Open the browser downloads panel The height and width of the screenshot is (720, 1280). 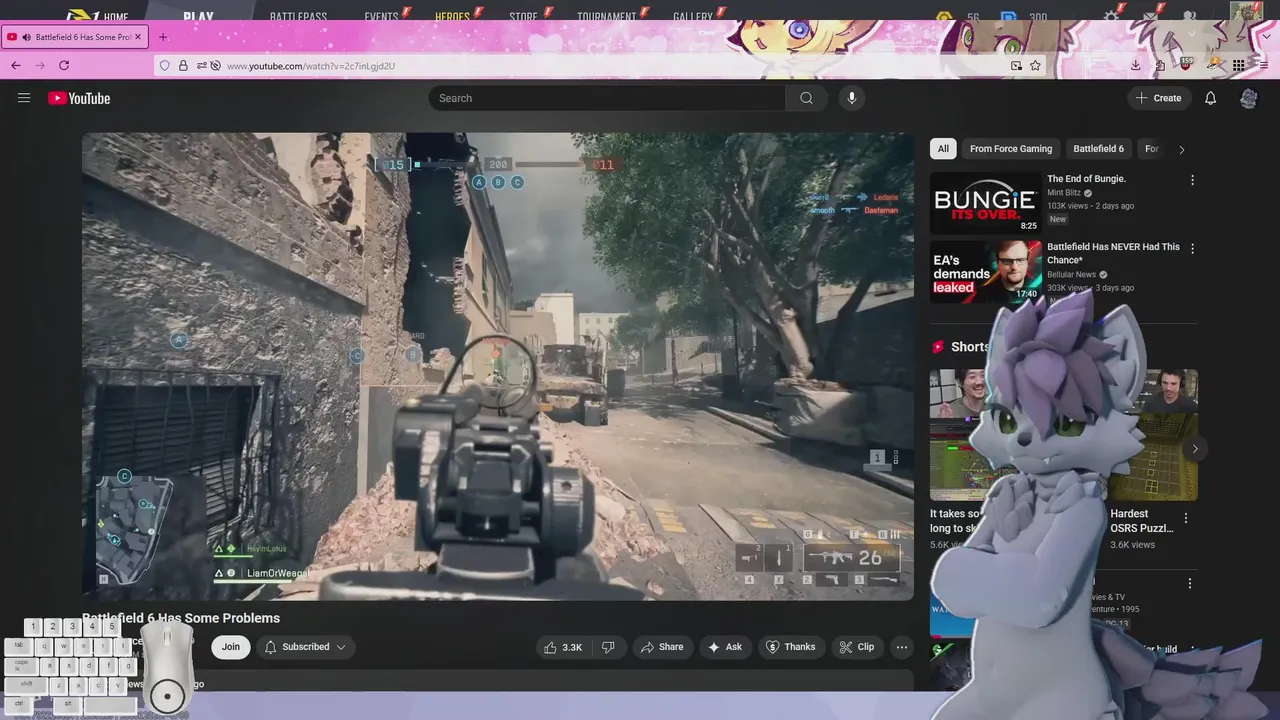(x=1136, y=65)
